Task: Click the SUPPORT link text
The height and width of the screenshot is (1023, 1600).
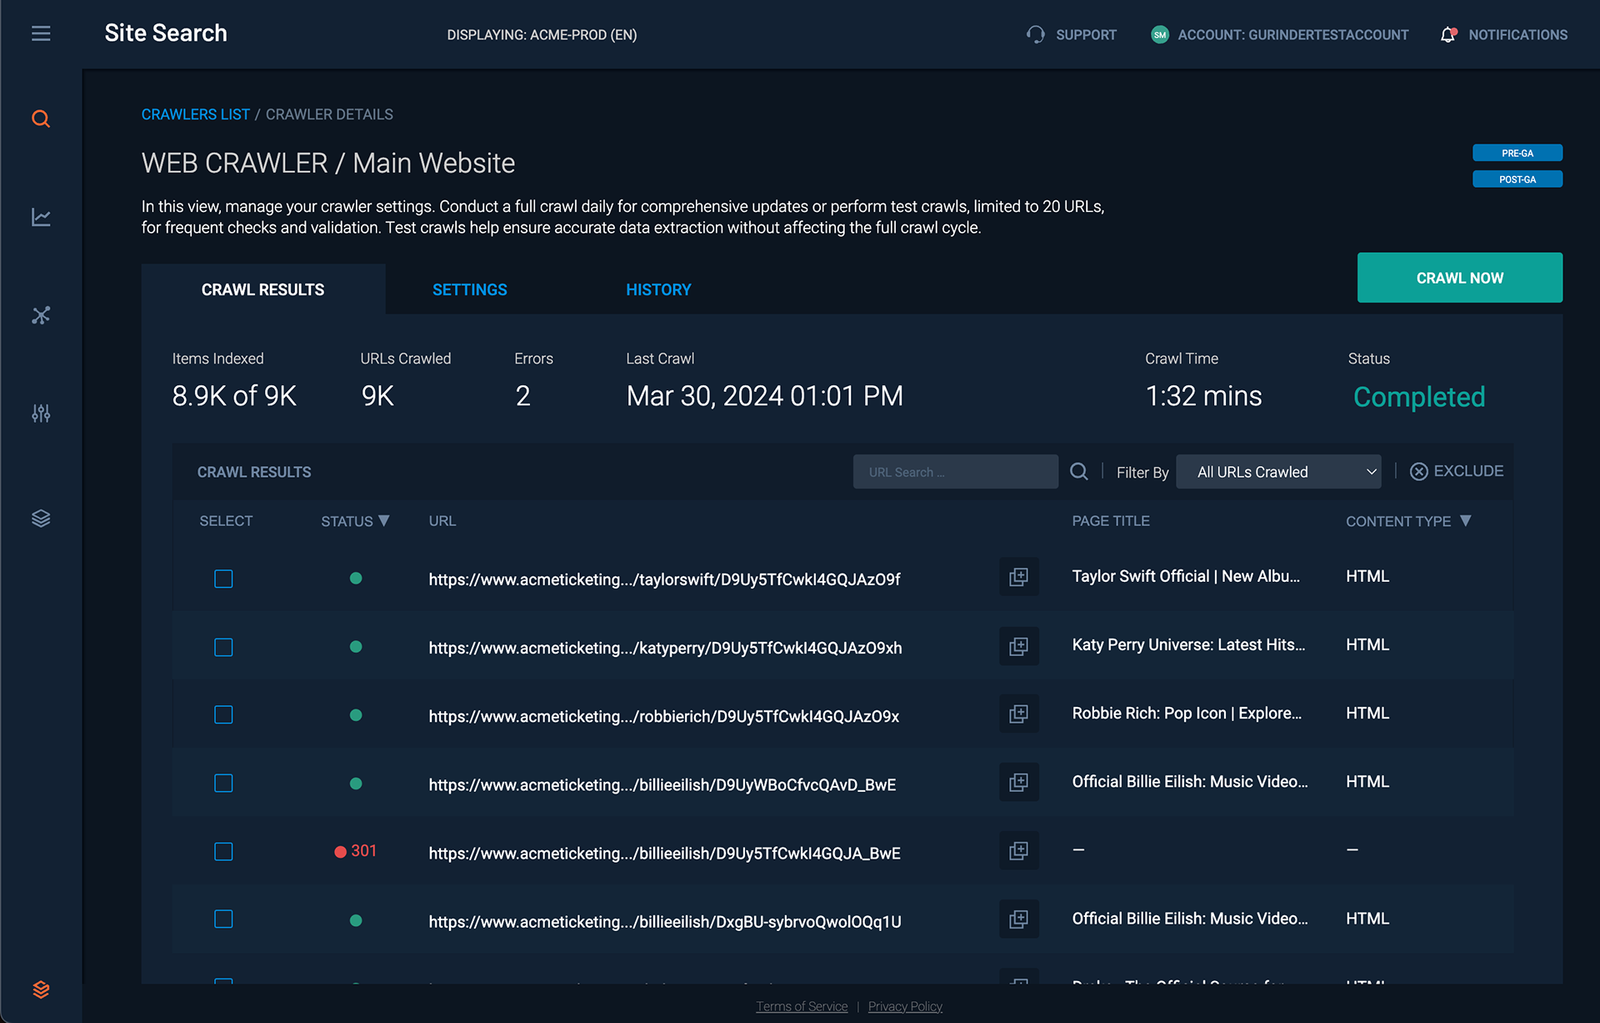Action: click(x=1086, y=35)
